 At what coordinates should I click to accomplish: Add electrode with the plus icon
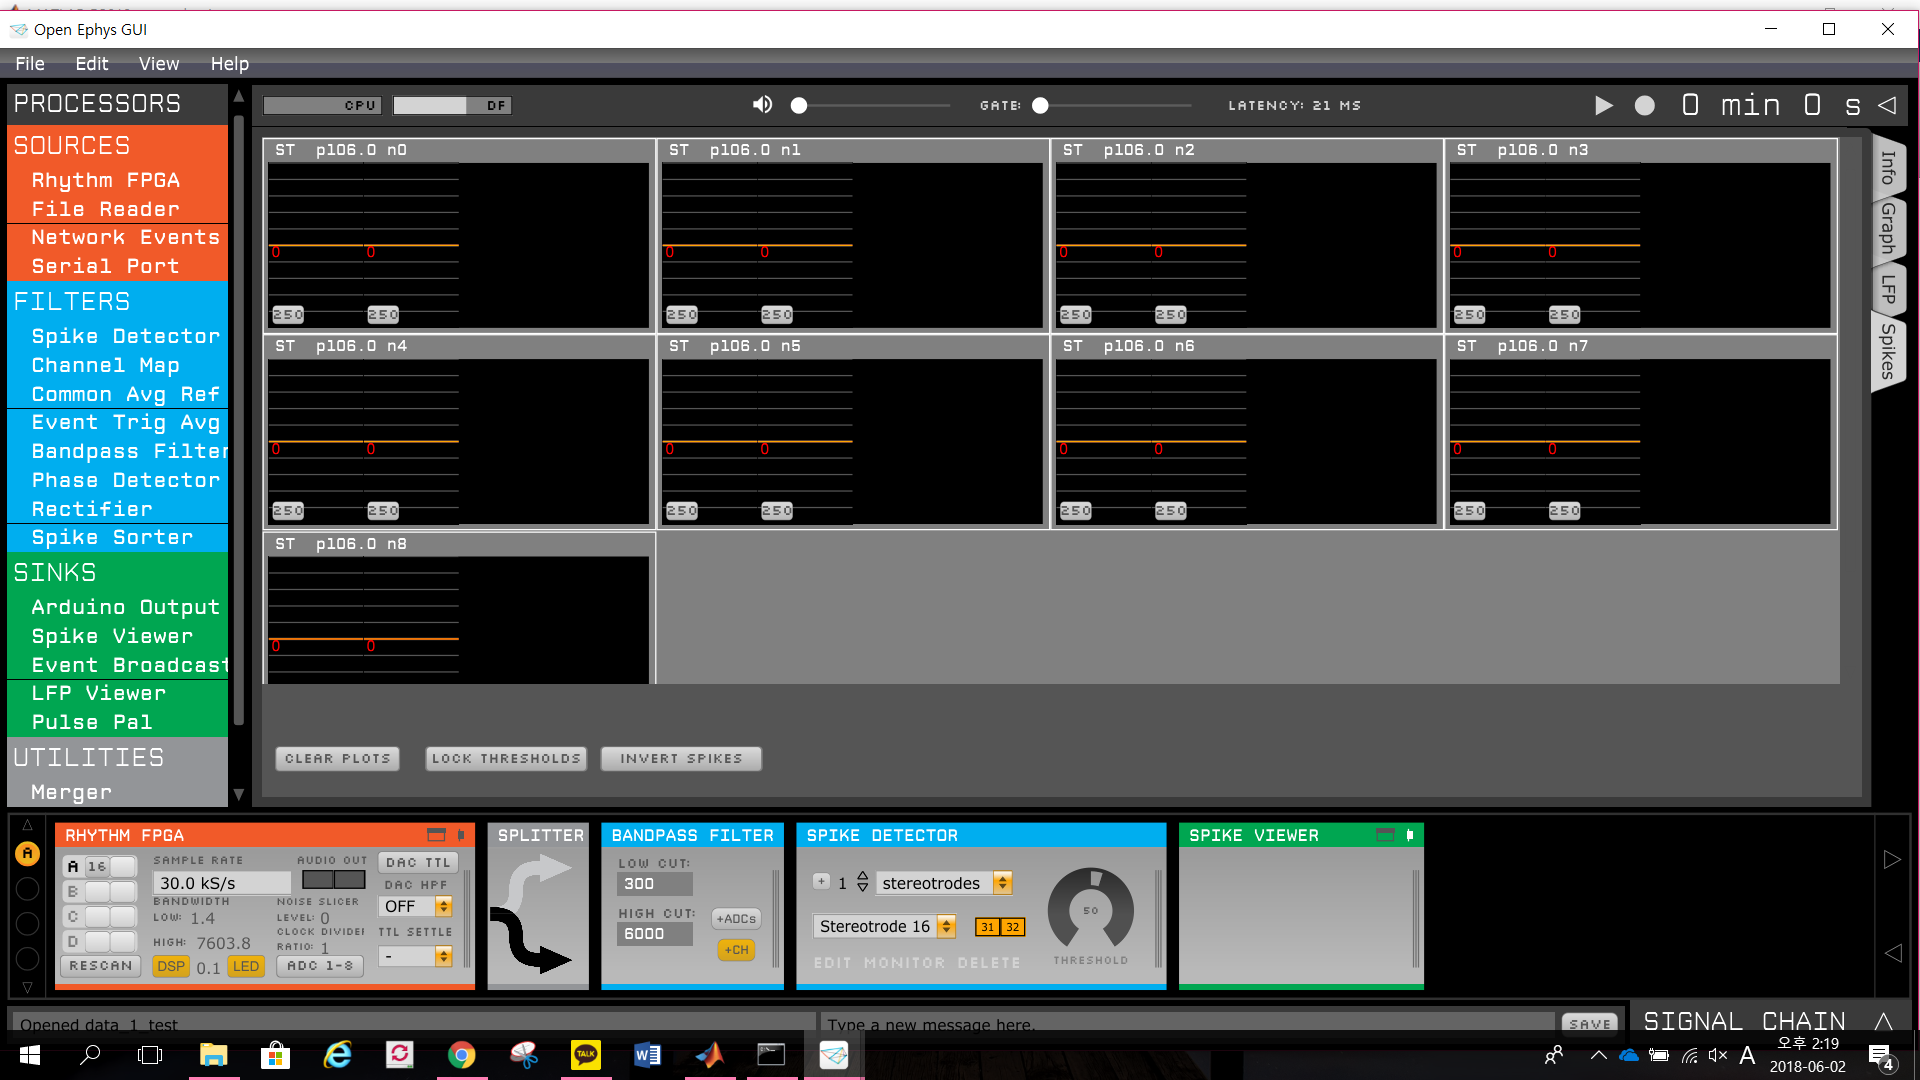pos(821,882)
